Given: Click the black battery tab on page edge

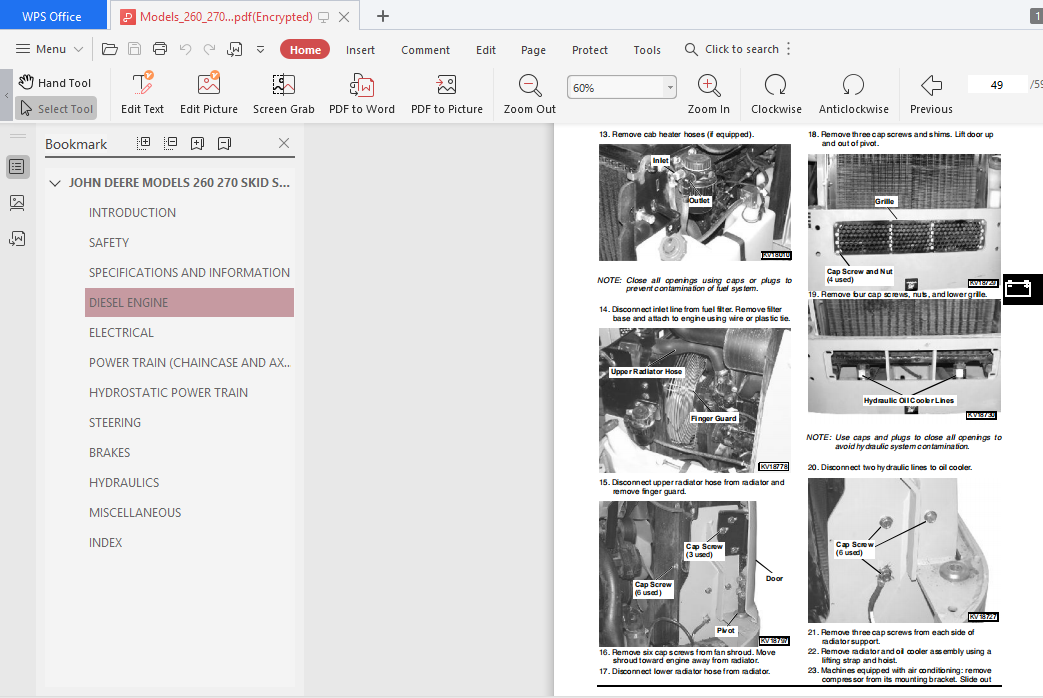Looking at the screenshot, I should (x=1022, y=288).
